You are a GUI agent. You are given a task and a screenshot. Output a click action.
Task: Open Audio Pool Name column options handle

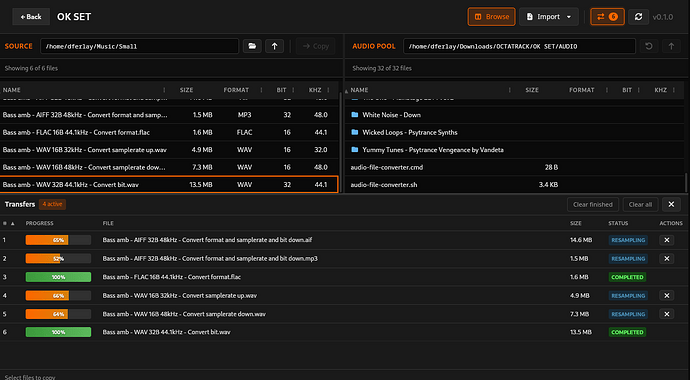(x=510, y=90)
